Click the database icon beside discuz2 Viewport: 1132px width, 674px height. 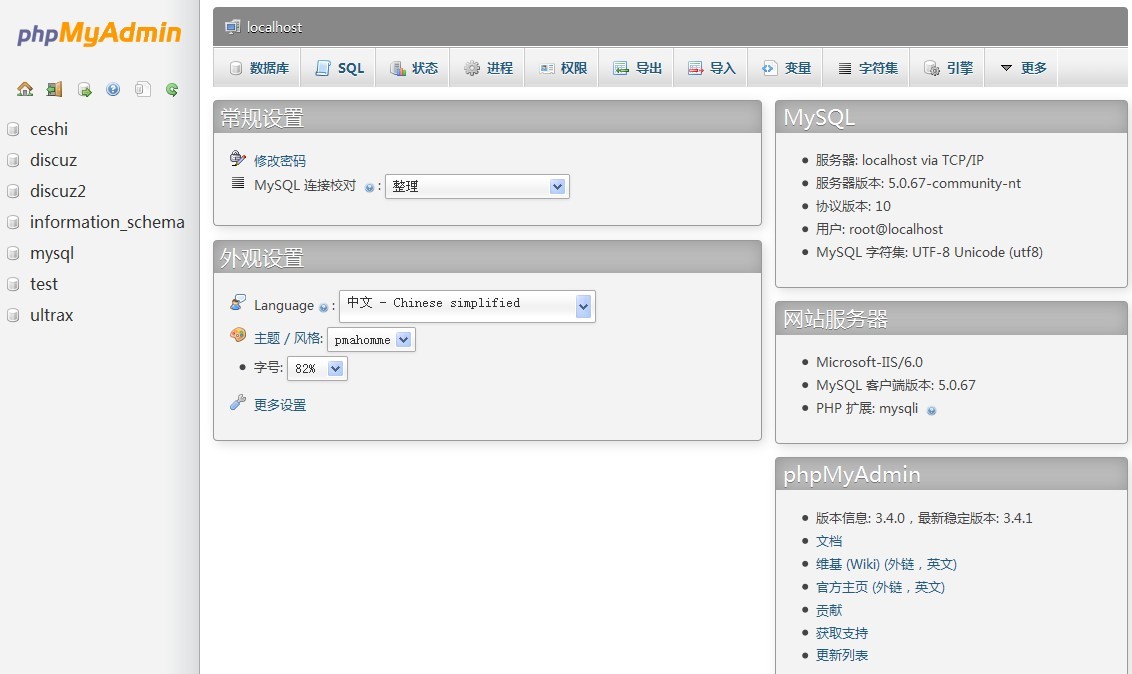[x=13, y=191]
